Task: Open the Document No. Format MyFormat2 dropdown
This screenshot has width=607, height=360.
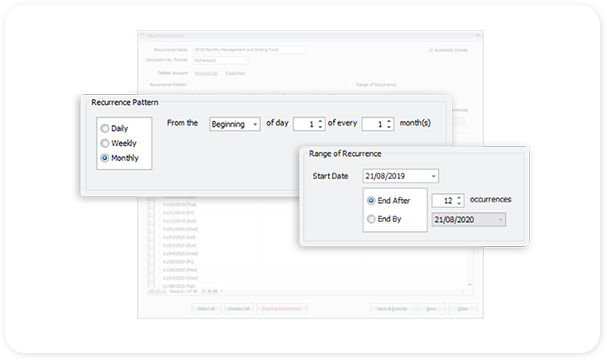Action: click(x=245, y=60)
